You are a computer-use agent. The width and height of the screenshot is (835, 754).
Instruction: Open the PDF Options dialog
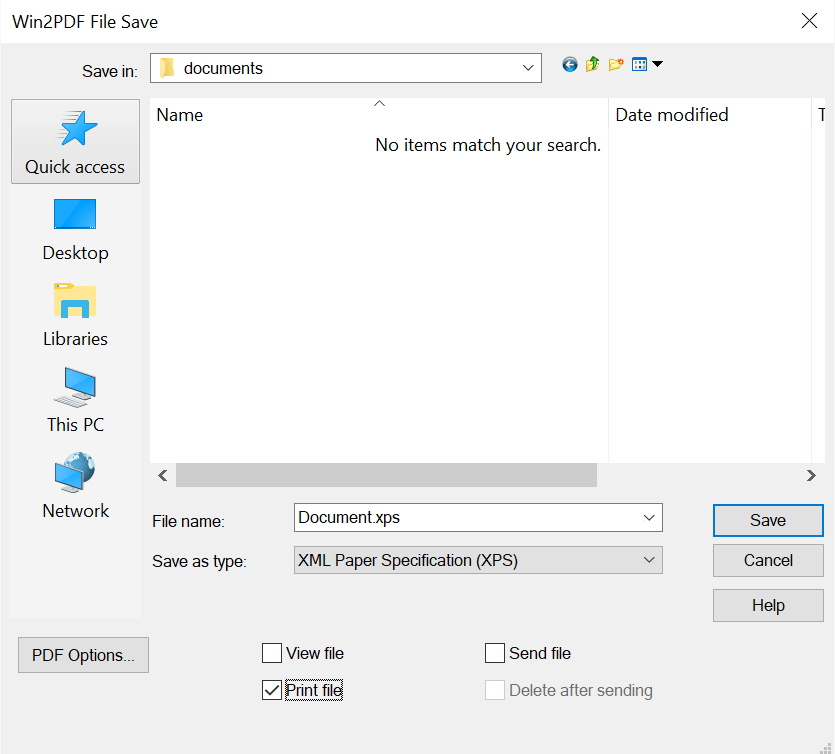point(83,655)
